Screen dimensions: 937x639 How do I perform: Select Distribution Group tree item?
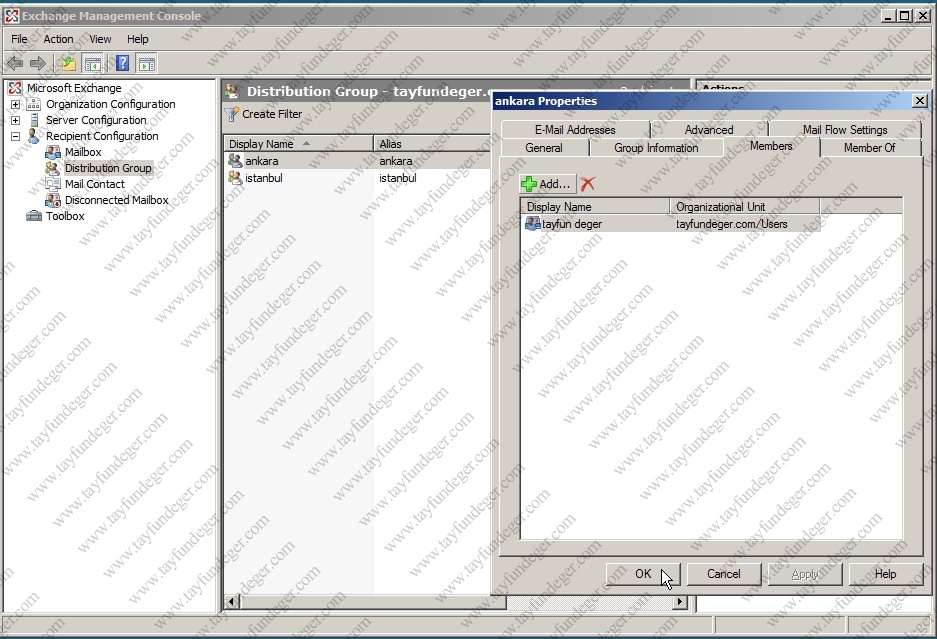coord(108,168)
